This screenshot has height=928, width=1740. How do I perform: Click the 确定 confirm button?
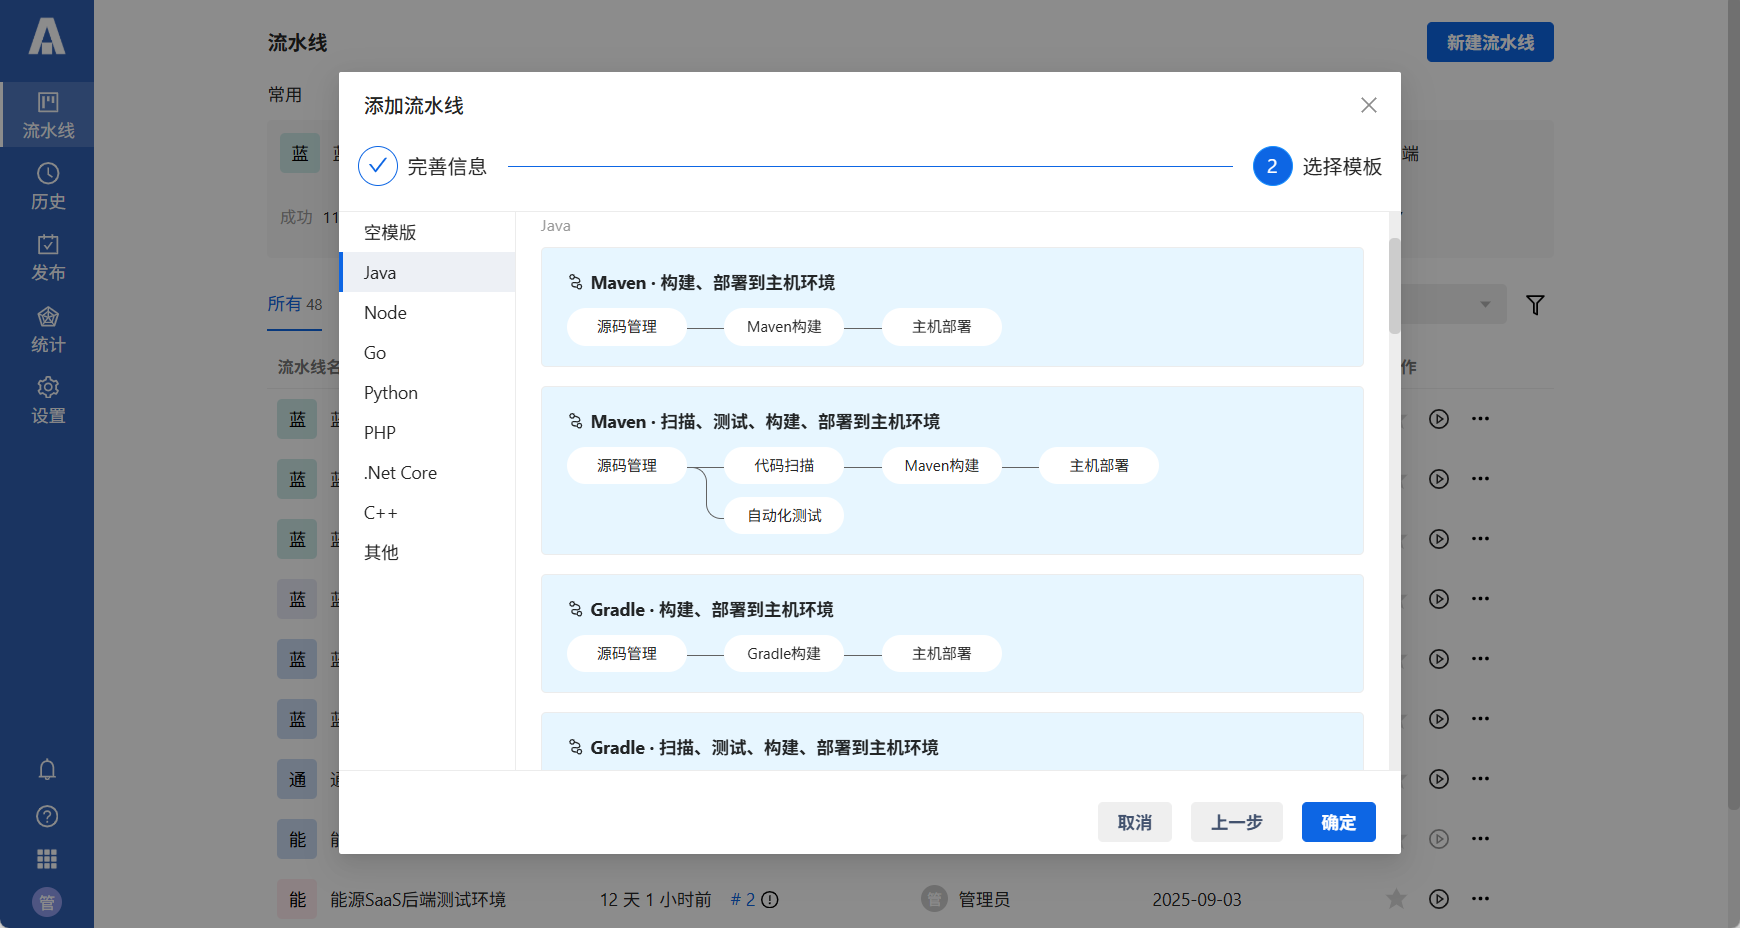pos(1338,822)
